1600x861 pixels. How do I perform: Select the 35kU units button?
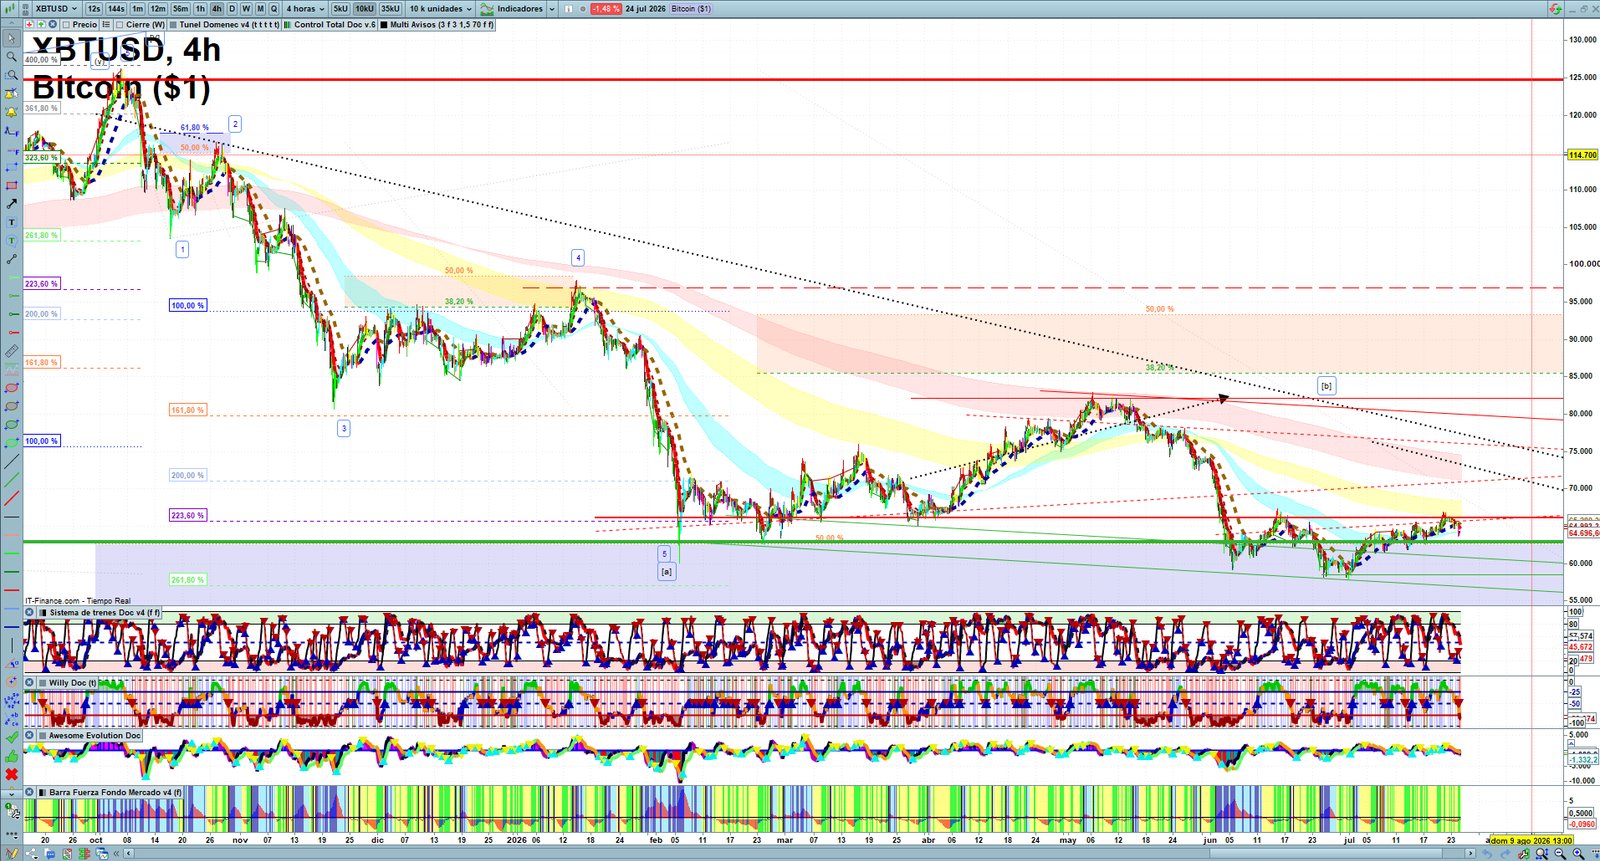(390, 8)
